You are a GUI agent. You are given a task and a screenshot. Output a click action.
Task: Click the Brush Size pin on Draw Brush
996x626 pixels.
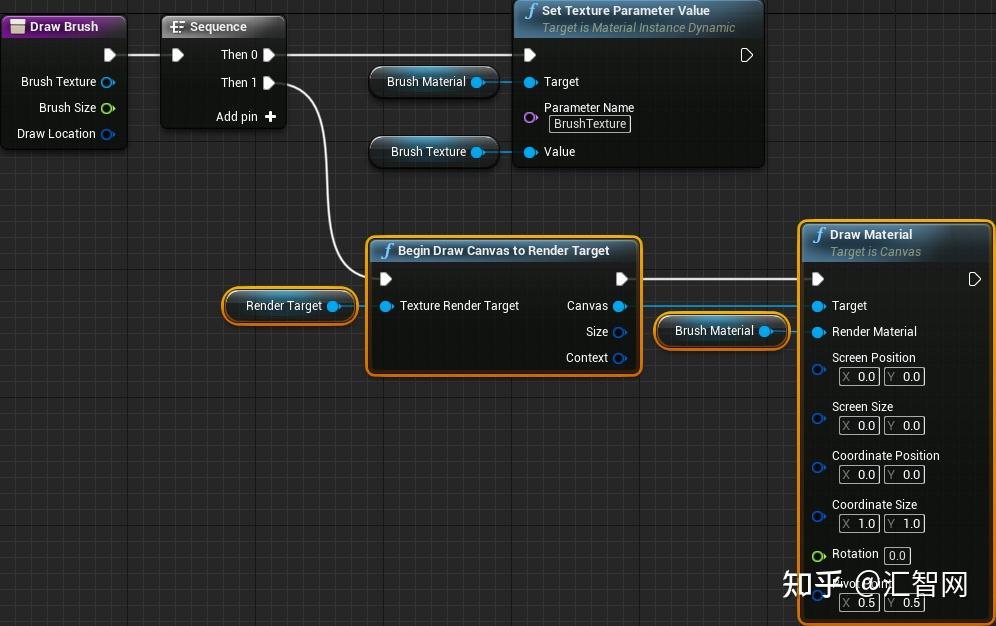pyautogui.click(x=108, y=108)
